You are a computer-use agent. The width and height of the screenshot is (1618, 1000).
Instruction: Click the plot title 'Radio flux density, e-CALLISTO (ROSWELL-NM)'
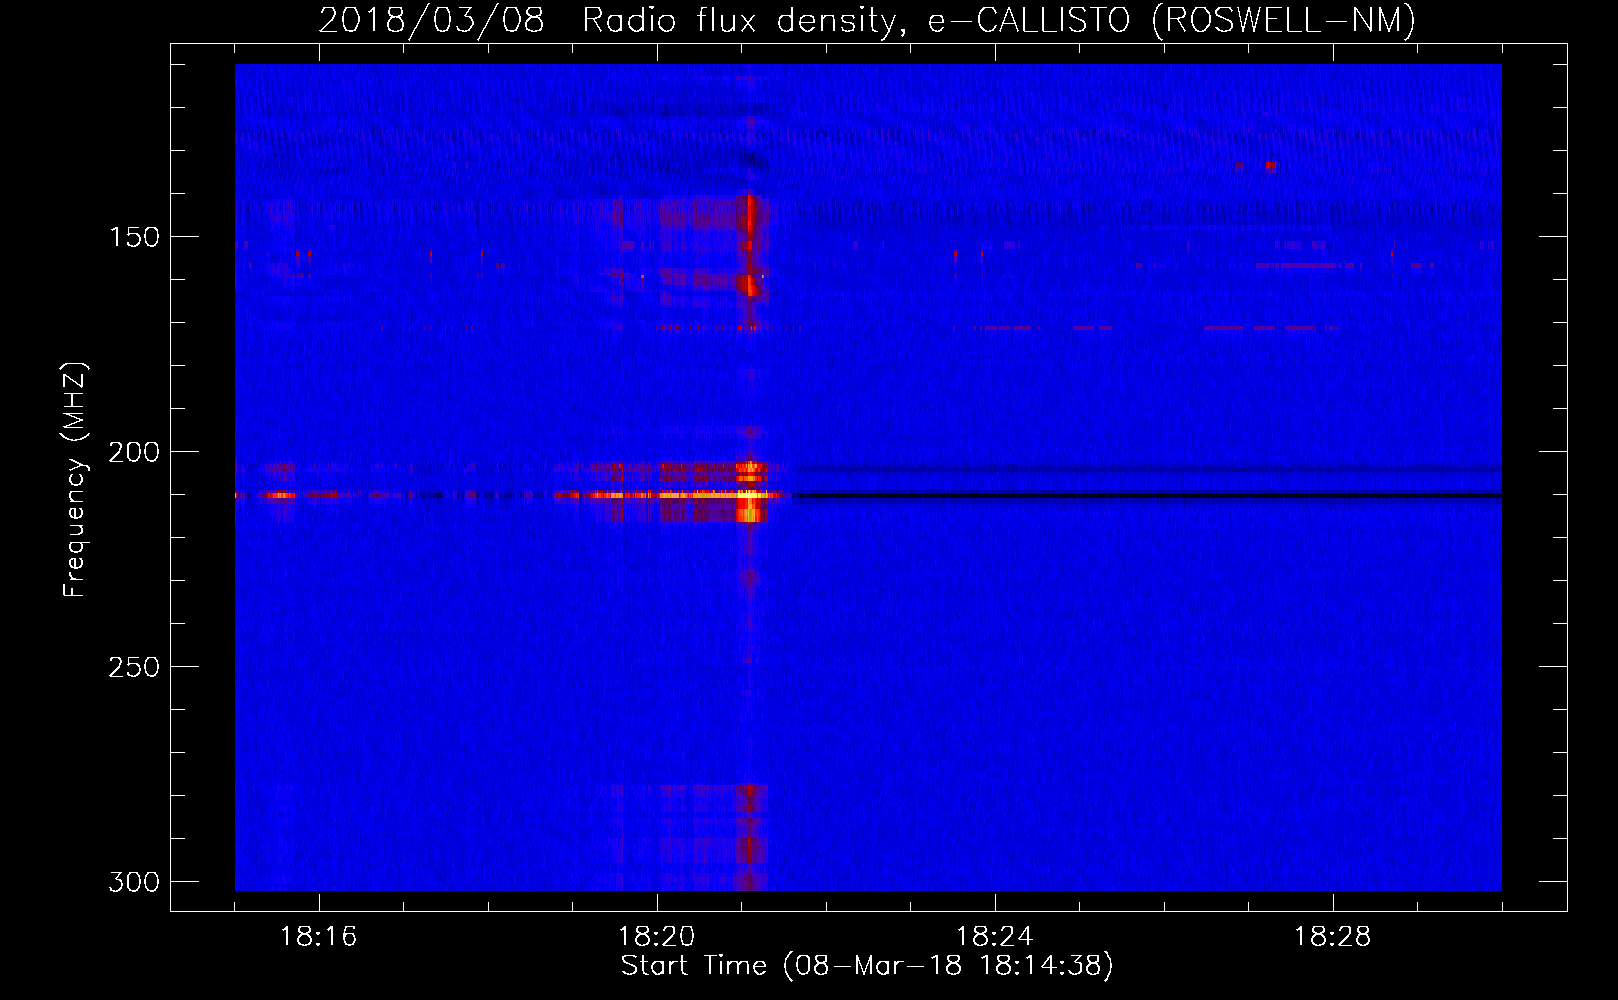point(999,21)
